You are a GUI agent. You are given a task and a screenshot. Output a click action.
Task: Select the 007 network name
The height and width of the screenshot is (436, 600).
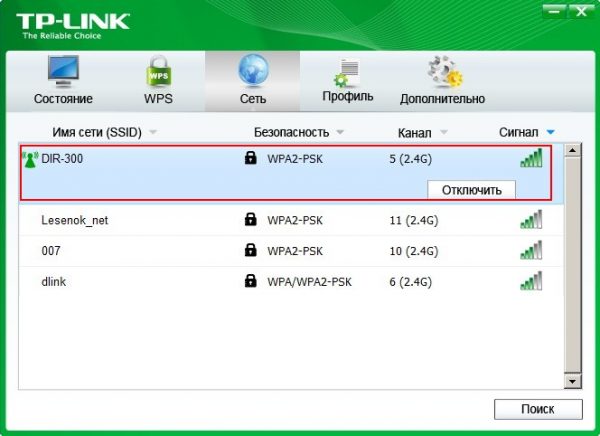(51, 251)
